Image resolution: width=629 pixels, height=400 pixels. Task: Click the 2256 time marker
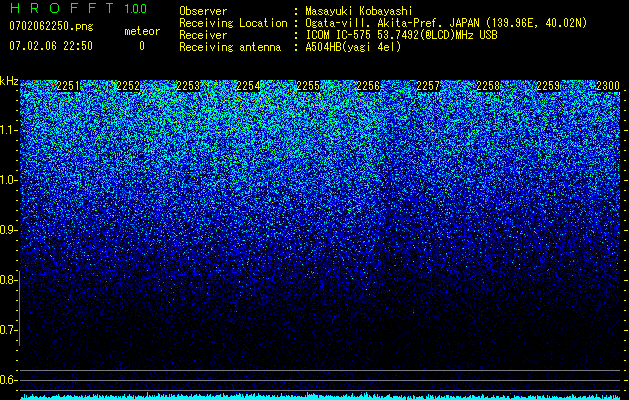coord(368,86)
